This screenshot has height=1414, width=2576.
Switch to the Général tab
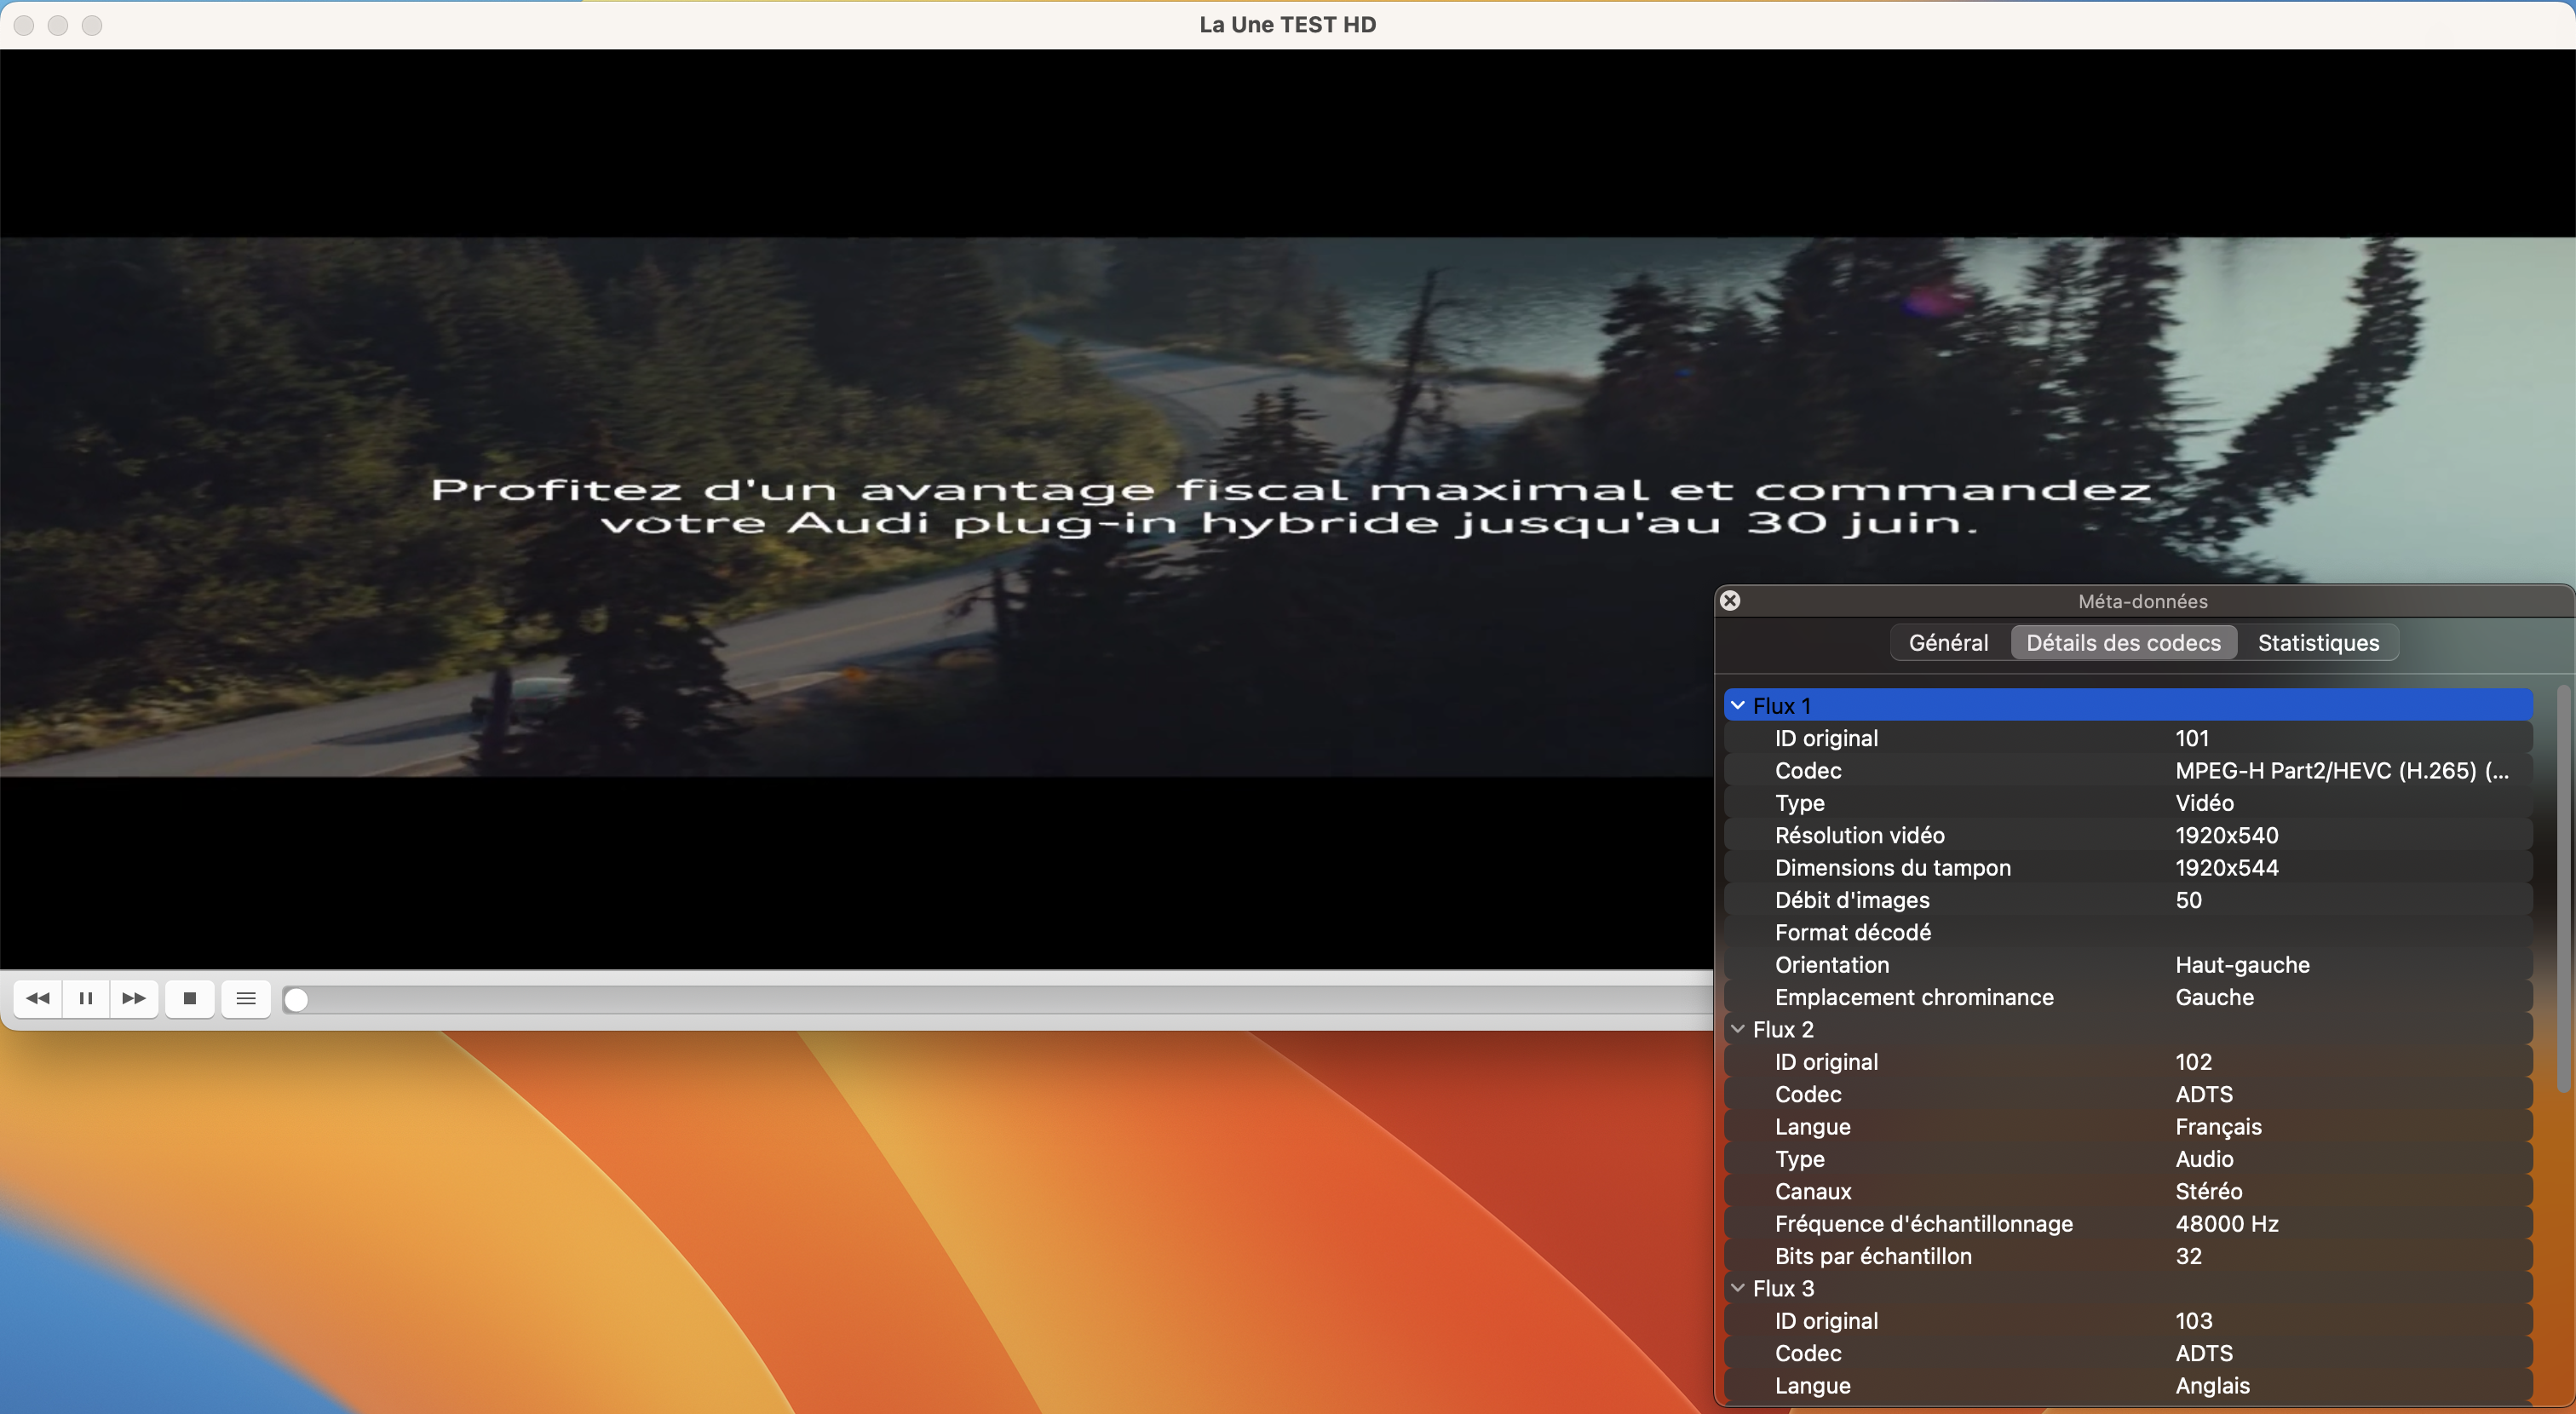[x=1948, y=642]
